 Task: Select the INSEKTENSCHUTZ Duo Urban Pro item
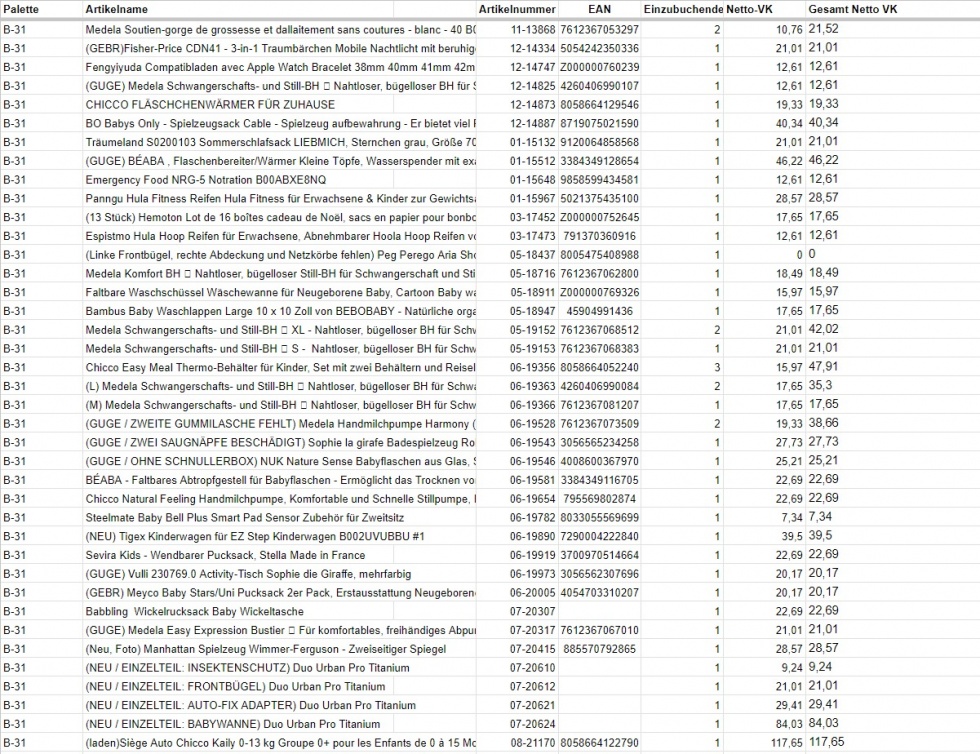[x=248, y=667]
